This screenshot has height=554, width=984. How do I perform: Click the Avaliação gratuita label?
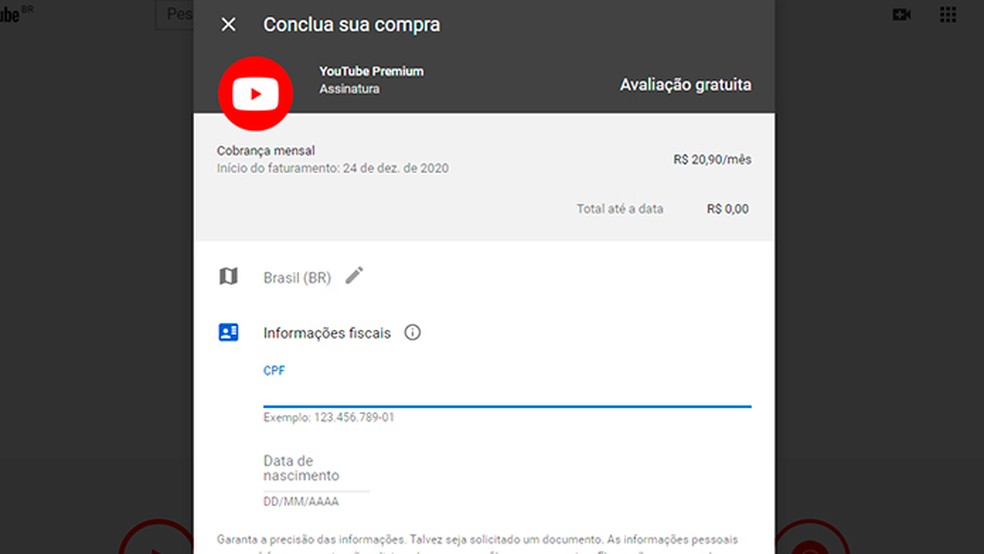[685, 85]
